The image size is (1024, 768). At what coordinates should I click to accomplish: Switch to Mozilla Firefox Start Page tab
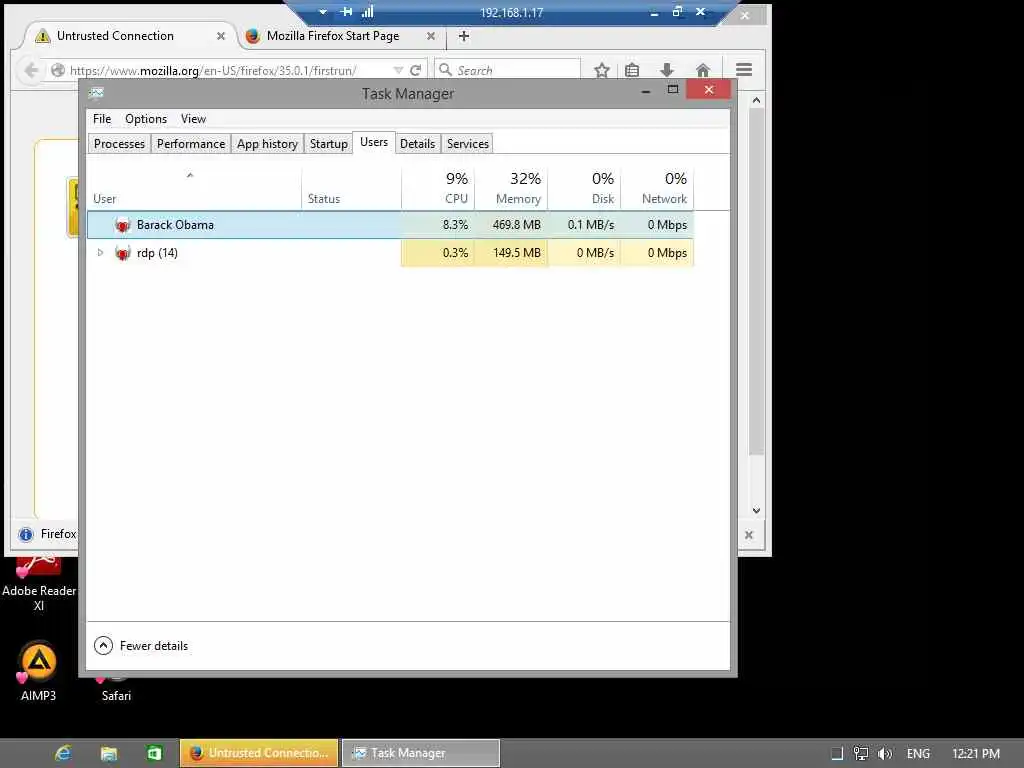332,36
